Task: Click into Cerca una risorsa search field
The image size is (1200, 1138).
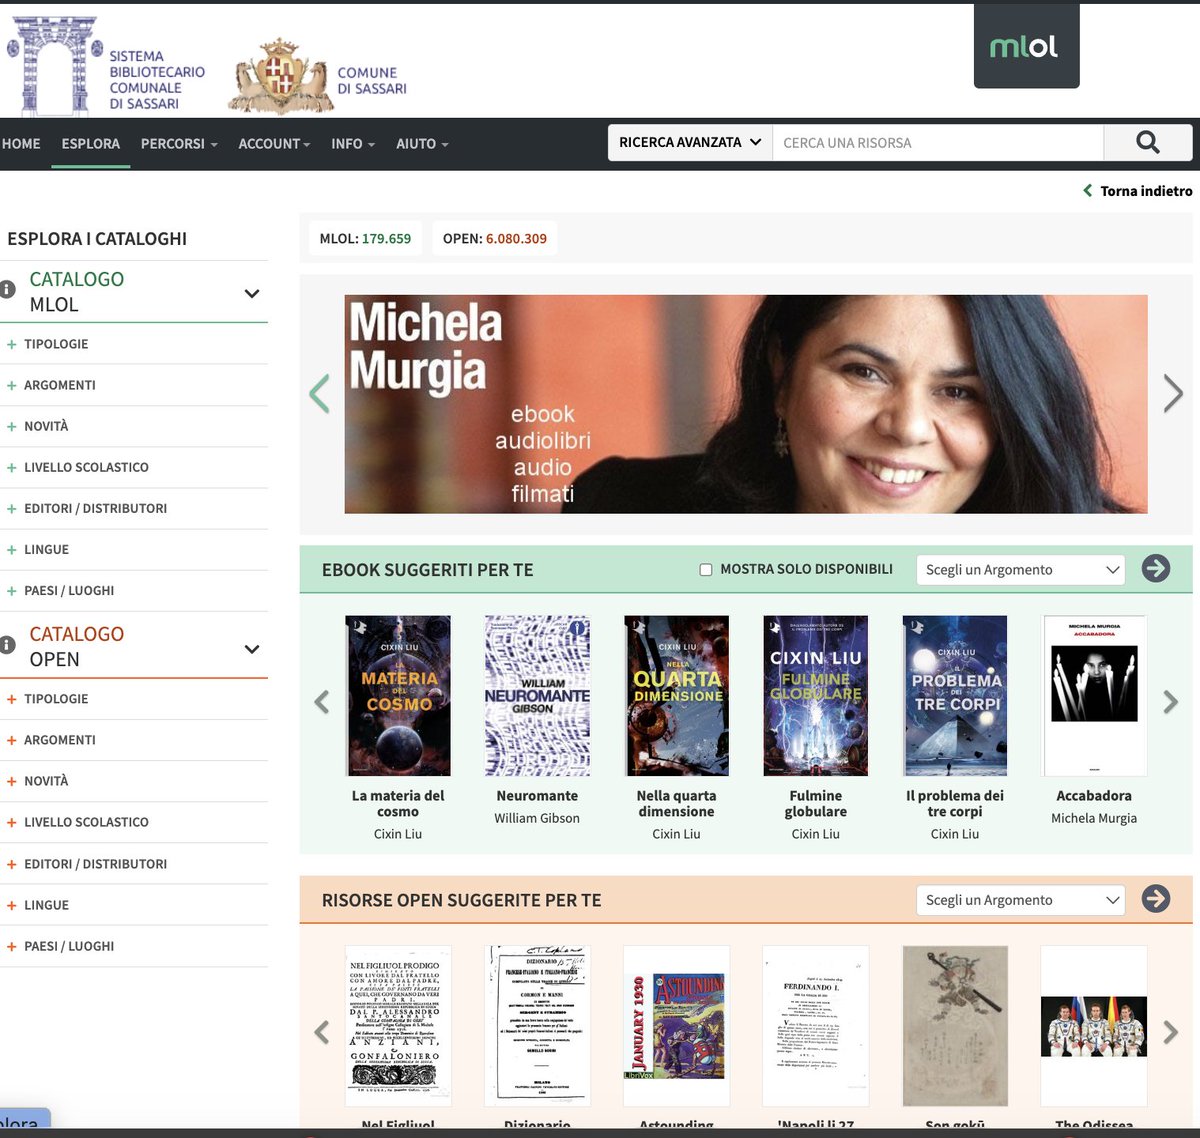Action: [x=938, y=143]
